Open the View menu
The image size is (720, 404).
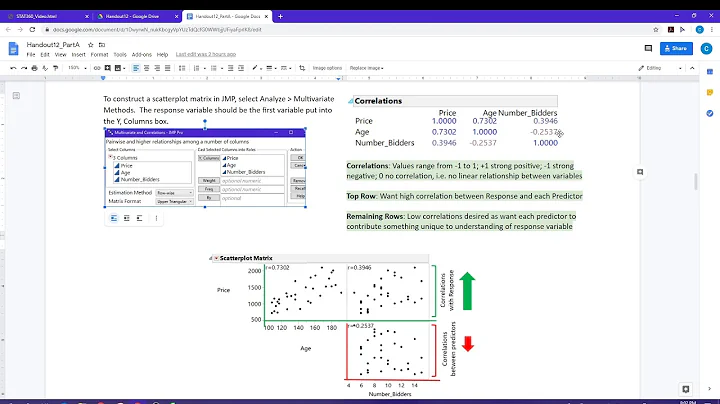coord(61,54)
